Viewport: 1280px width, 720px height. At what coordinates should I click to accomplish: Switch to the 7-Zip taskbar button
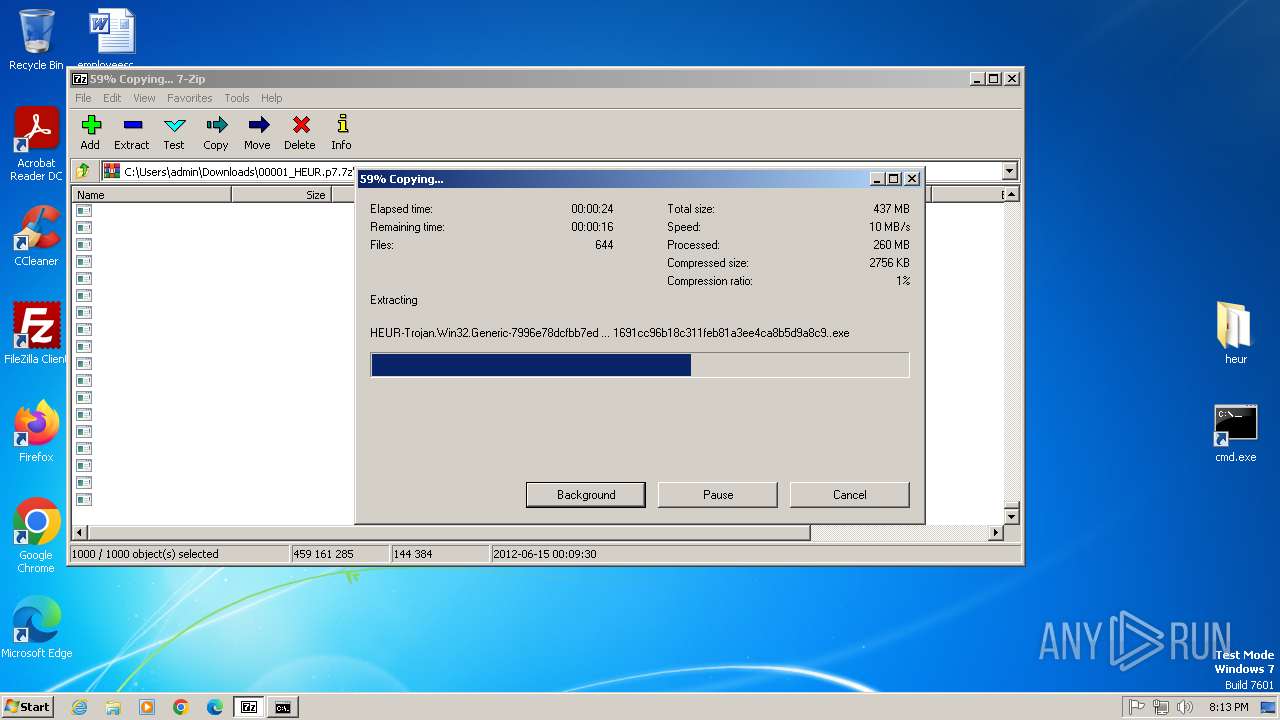pos(249,707)
